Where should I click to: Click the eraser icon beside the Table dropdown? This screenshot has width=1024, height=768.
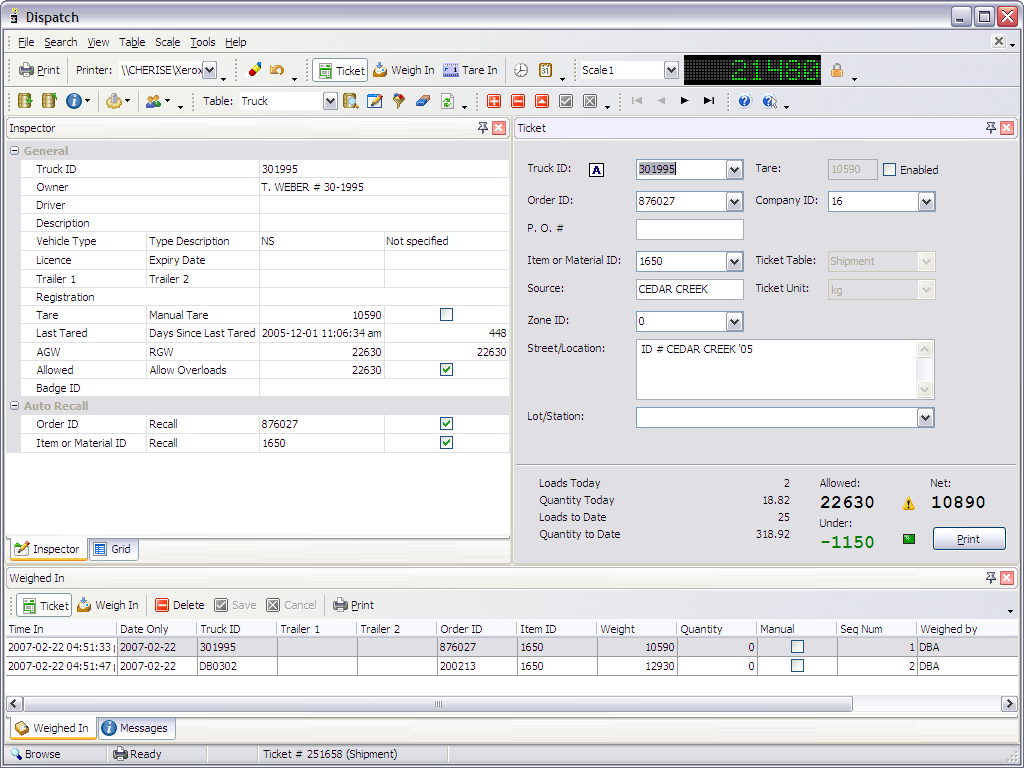(x=422, y=101)
